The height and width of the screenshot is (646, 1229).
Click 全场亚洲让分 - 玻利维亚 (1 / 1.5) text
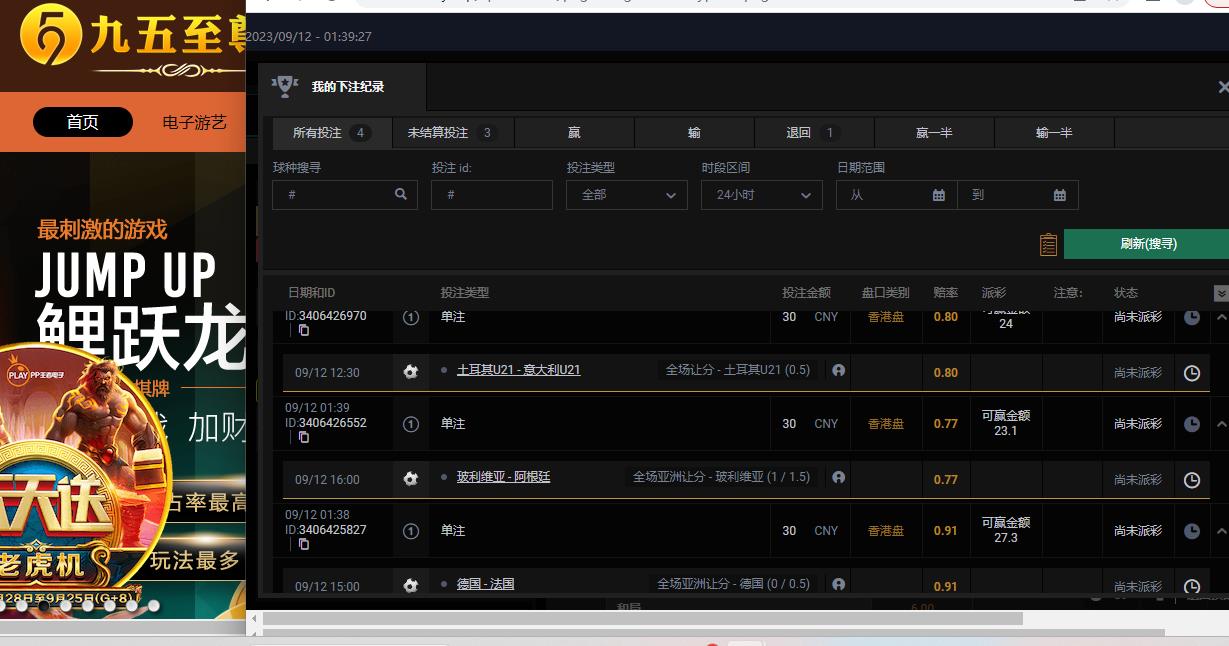pyautogui.click(x=721, y=477)
